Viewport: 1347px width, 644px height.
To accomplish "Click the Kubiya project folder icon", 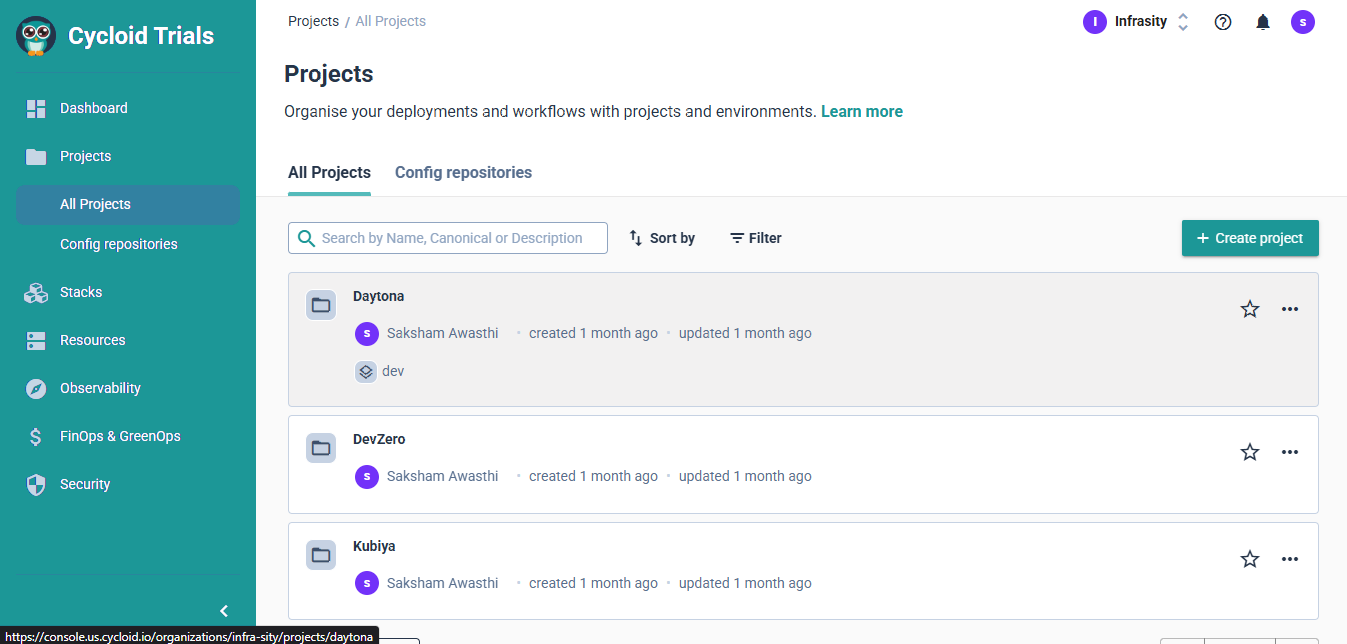I will pyautogui.click(x=321, y=555).
